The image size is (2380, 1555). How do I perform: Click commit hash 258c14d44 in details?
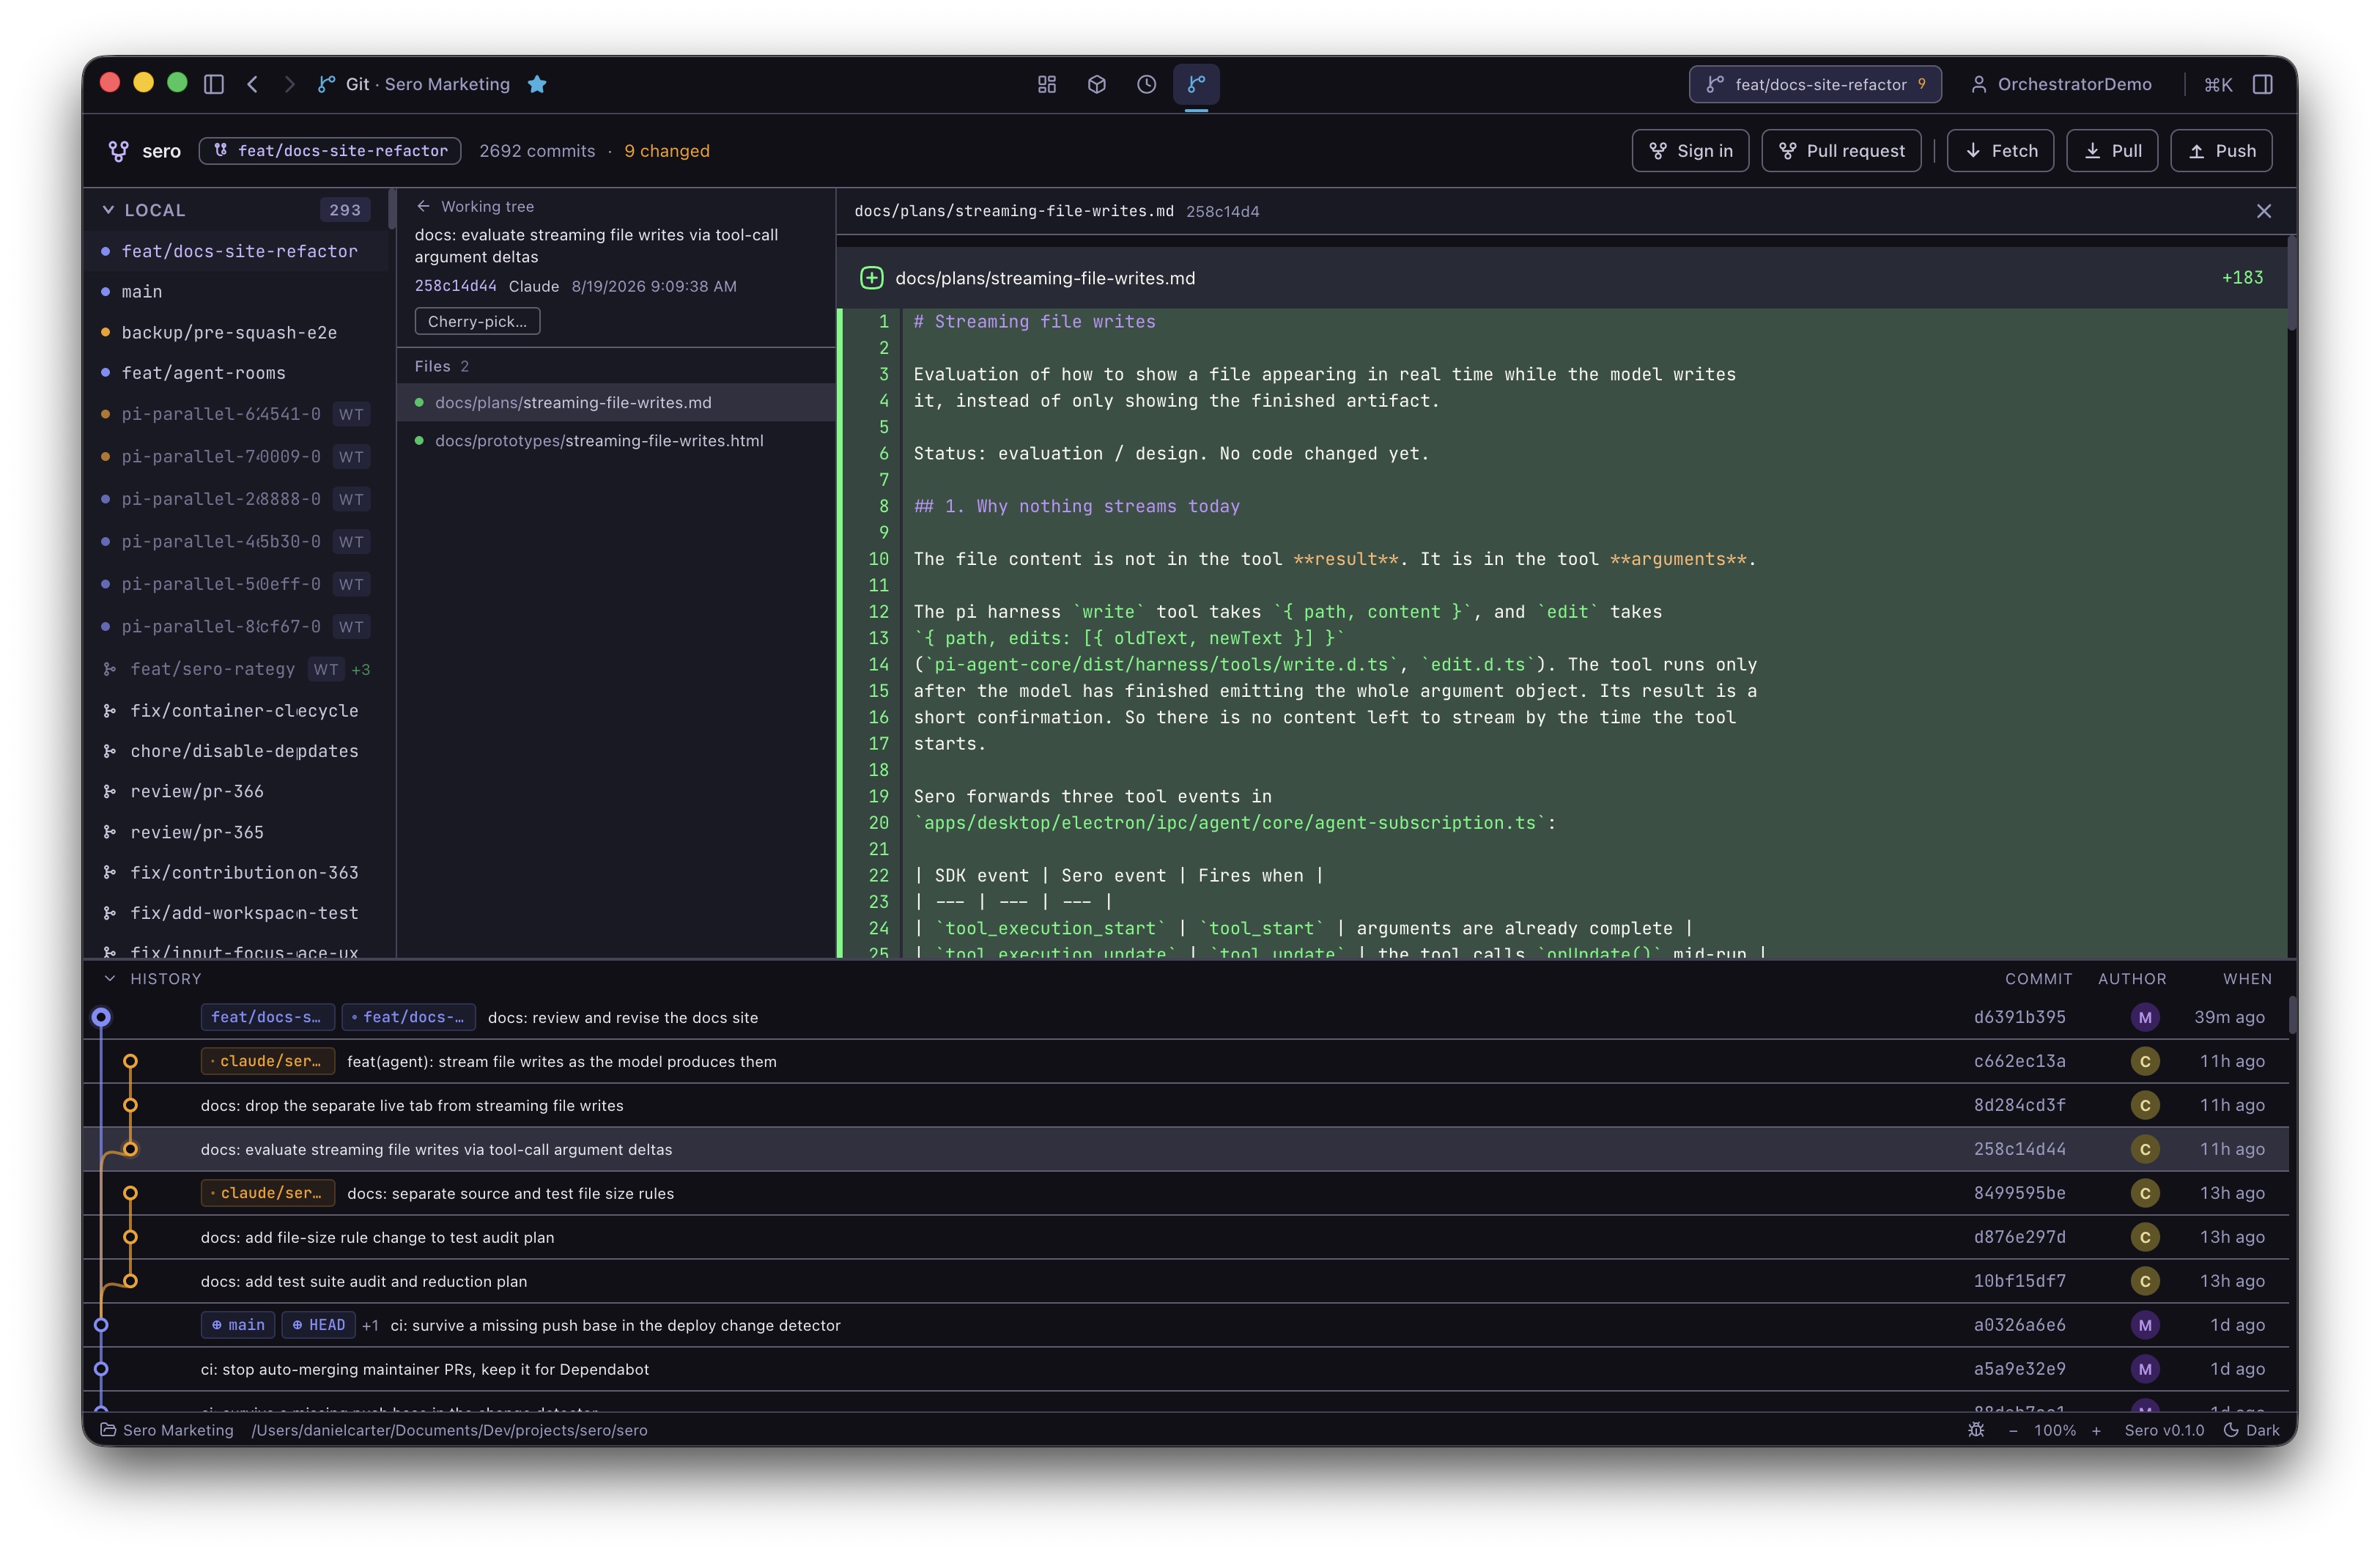click(455, 286)
